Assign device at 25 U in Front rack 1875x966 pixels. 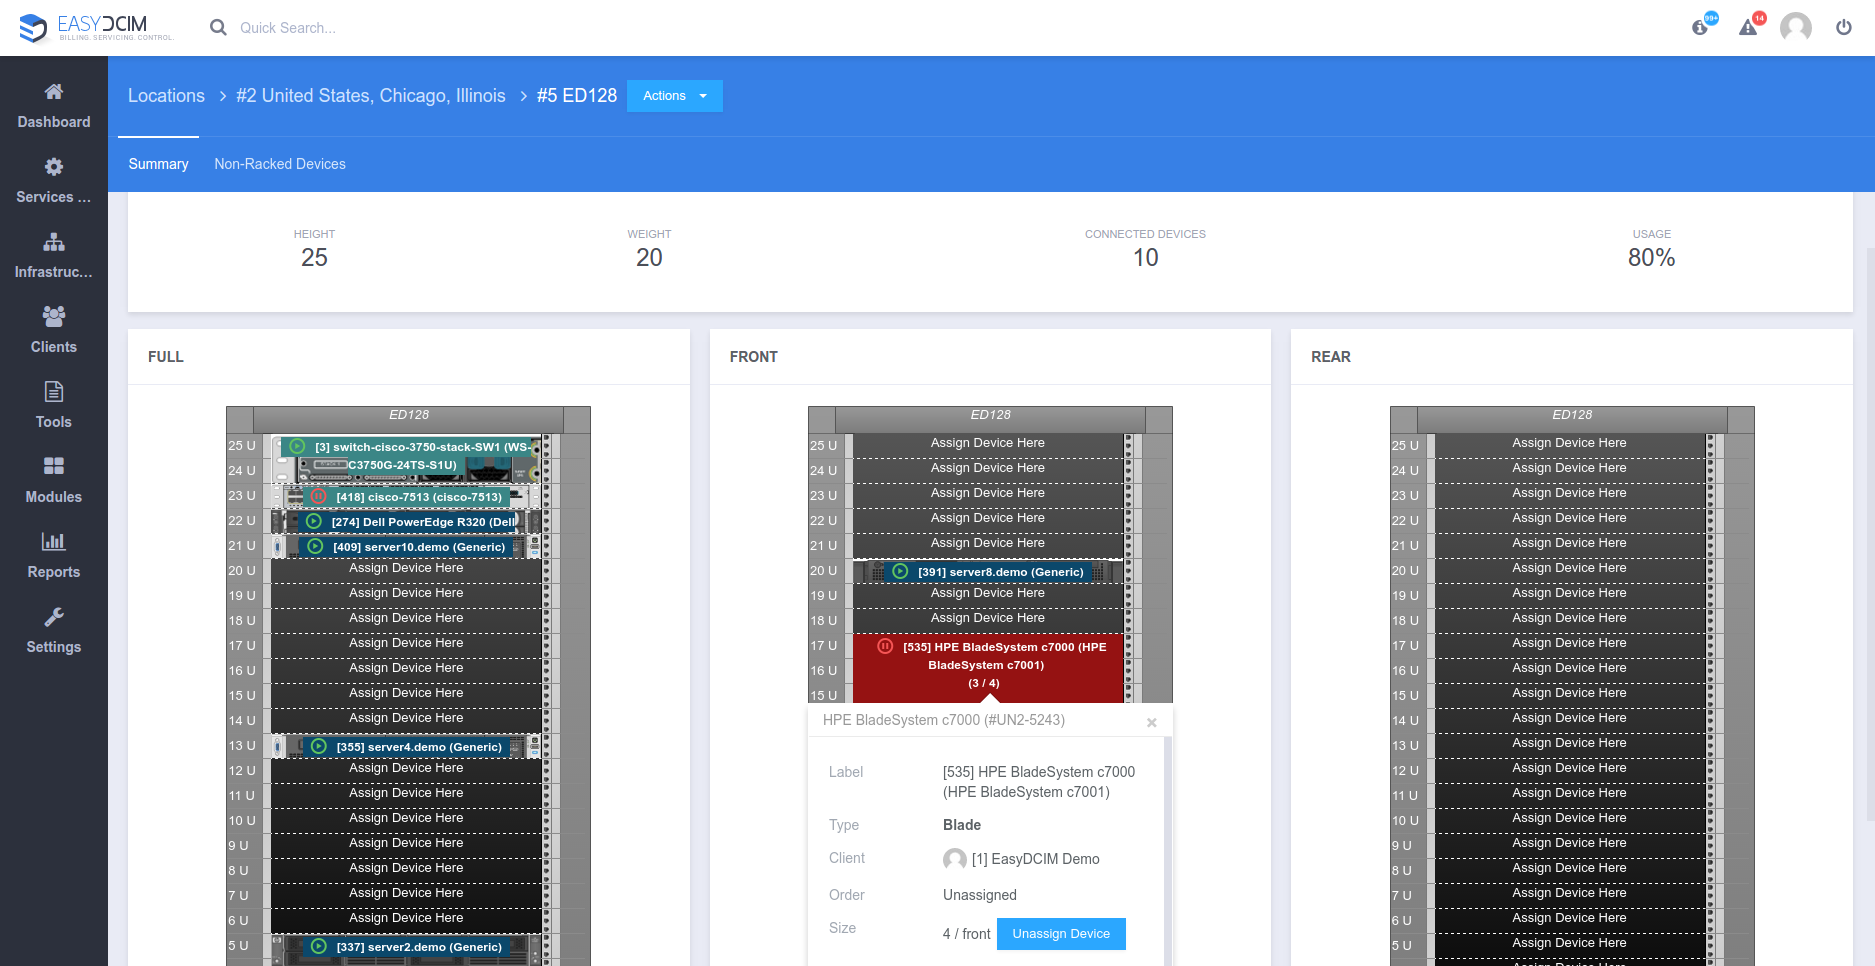[988, 444]
